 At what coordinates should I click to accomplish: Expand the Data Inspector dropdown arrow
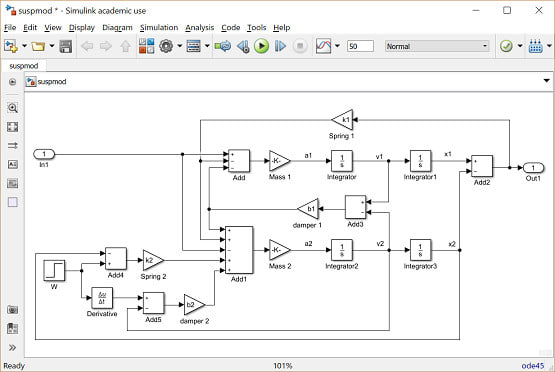click(337, 46)
